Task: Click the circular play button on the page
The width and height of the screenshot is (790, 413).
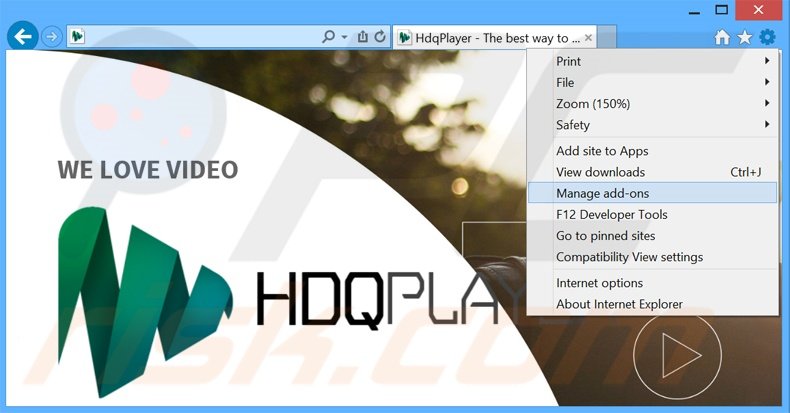Action: [677, 356]
